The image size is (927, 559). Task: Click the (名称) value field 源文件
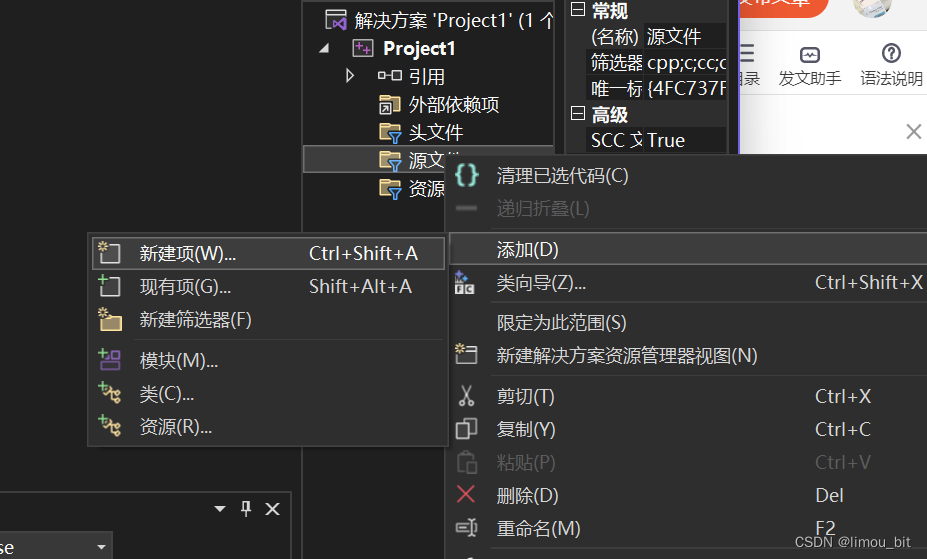685,37
